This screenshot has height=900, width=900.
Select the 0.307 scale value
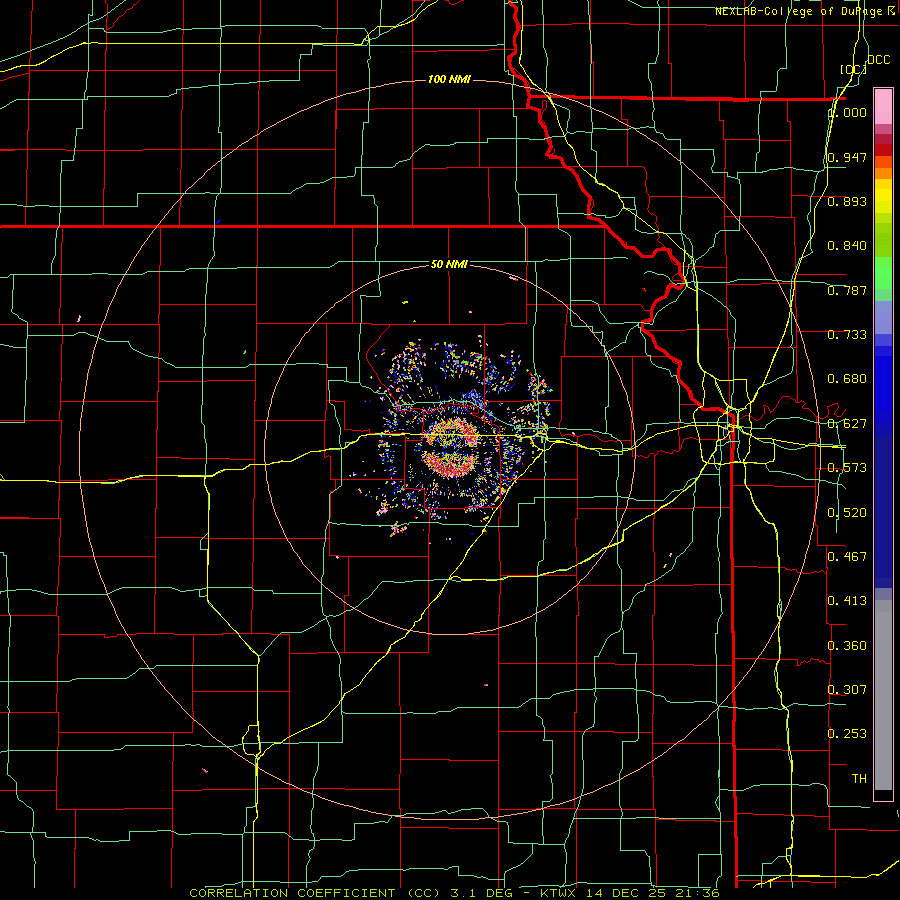847,690
